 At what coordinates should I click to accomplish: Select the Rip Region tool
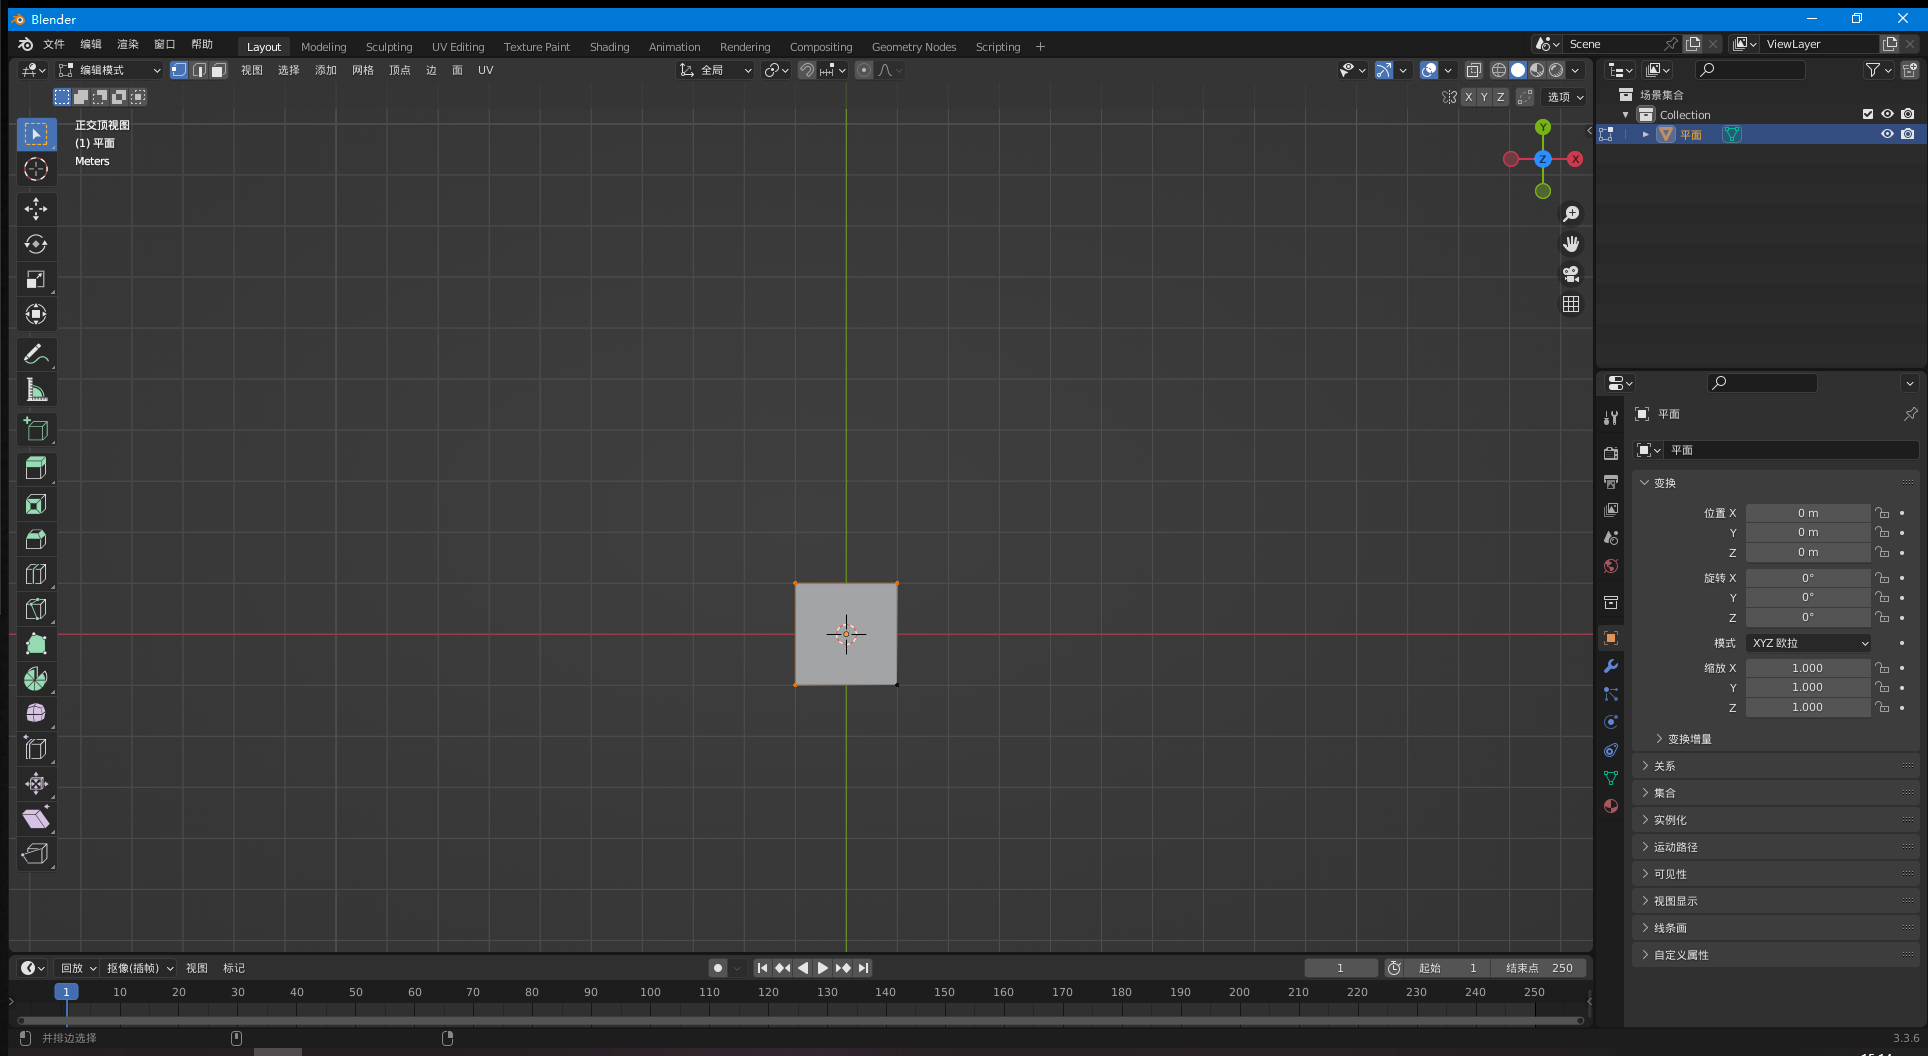click(x=36, y=853)
